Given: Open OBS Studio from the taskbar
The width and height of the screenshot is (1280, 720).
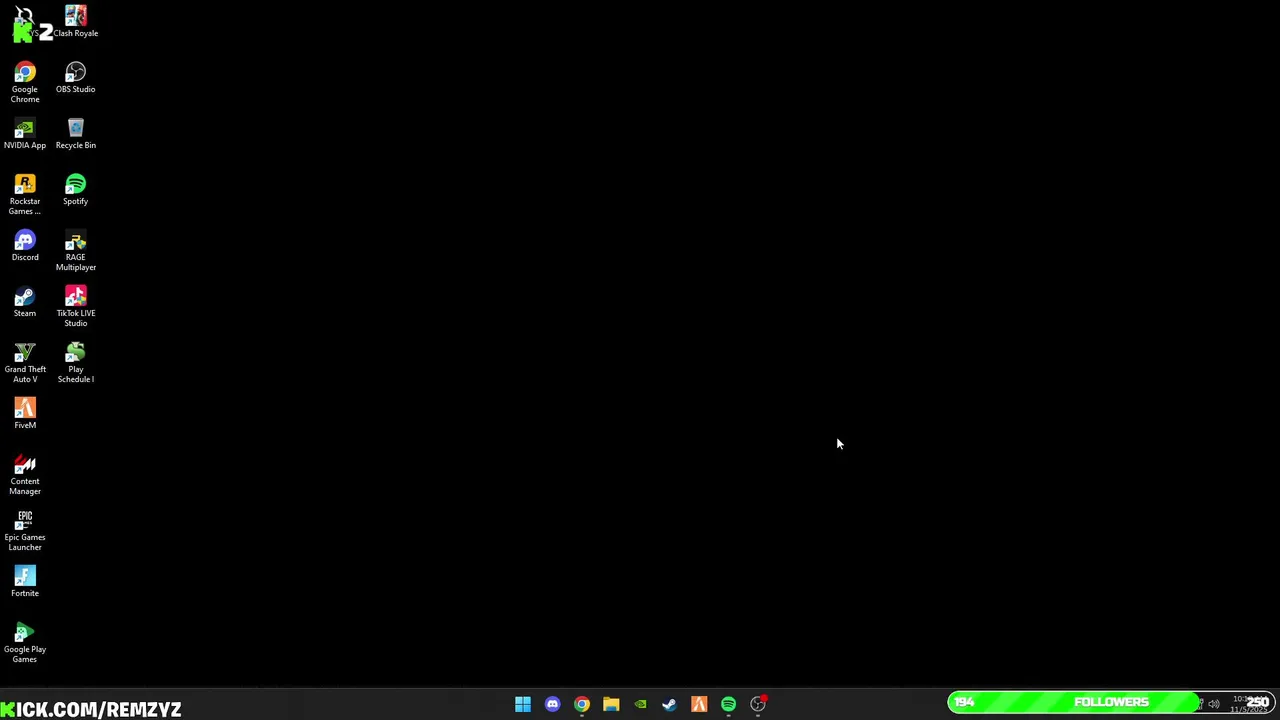Looking at the screenshot, I should click(758, 704).
